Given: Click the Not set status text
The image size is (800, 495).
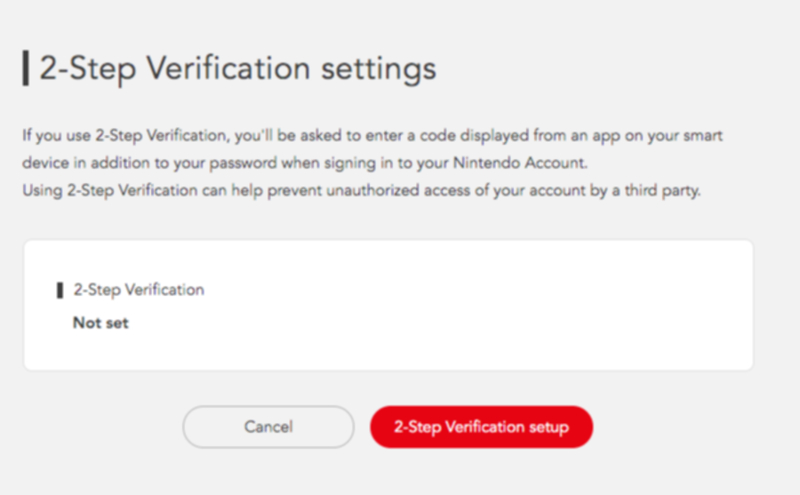Looking at the screenshot, I should click(101, 323).
